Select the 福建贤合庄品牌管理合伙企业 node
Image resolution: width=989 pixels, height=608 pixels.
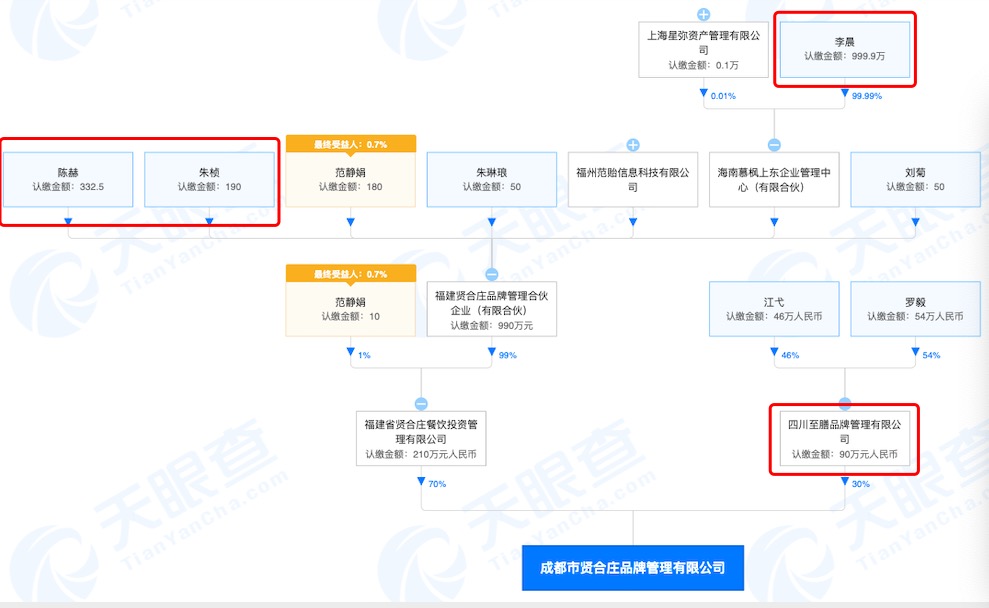tap(491, 309)
